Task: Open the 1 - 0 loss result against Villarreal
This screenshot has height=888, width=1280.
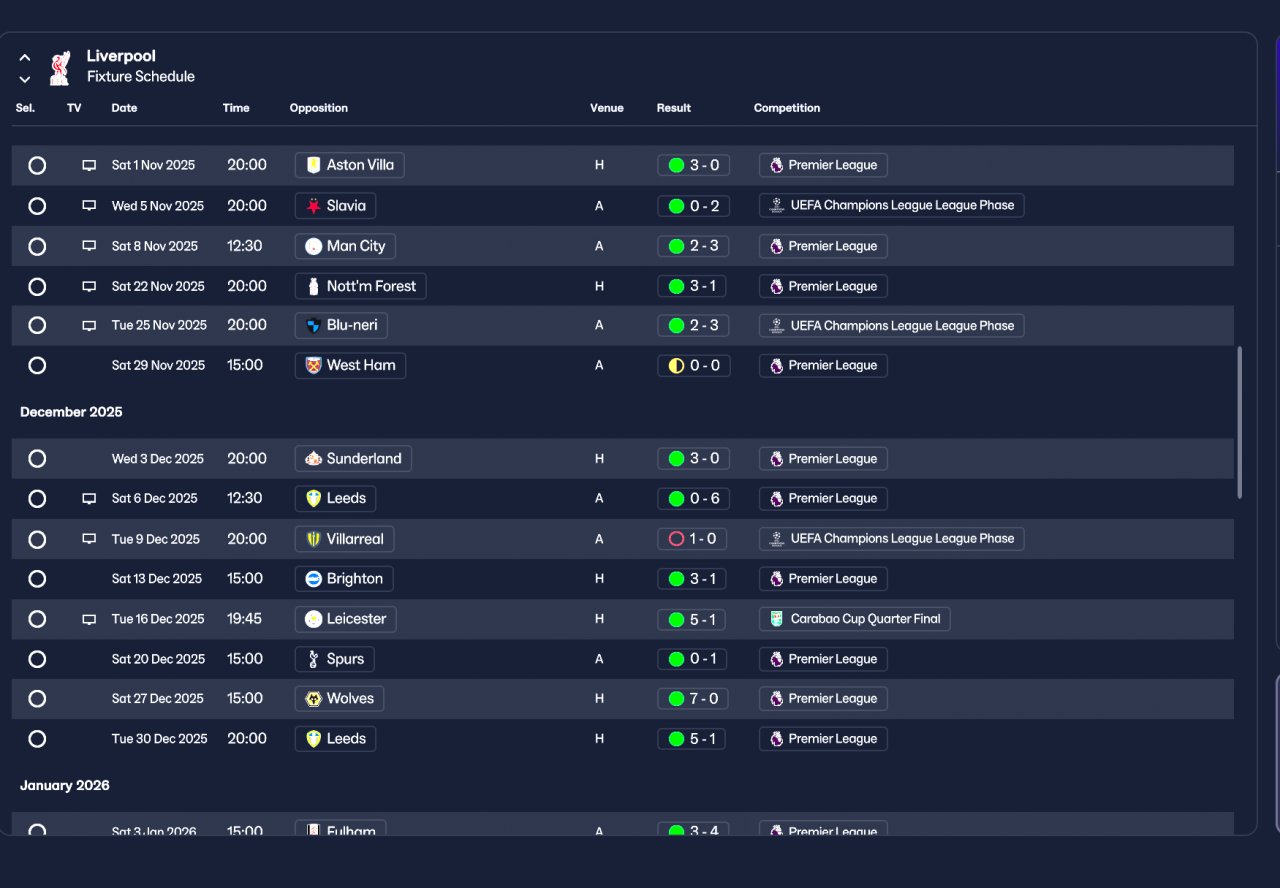Action: pyautogui.click(x=692, y=539)
